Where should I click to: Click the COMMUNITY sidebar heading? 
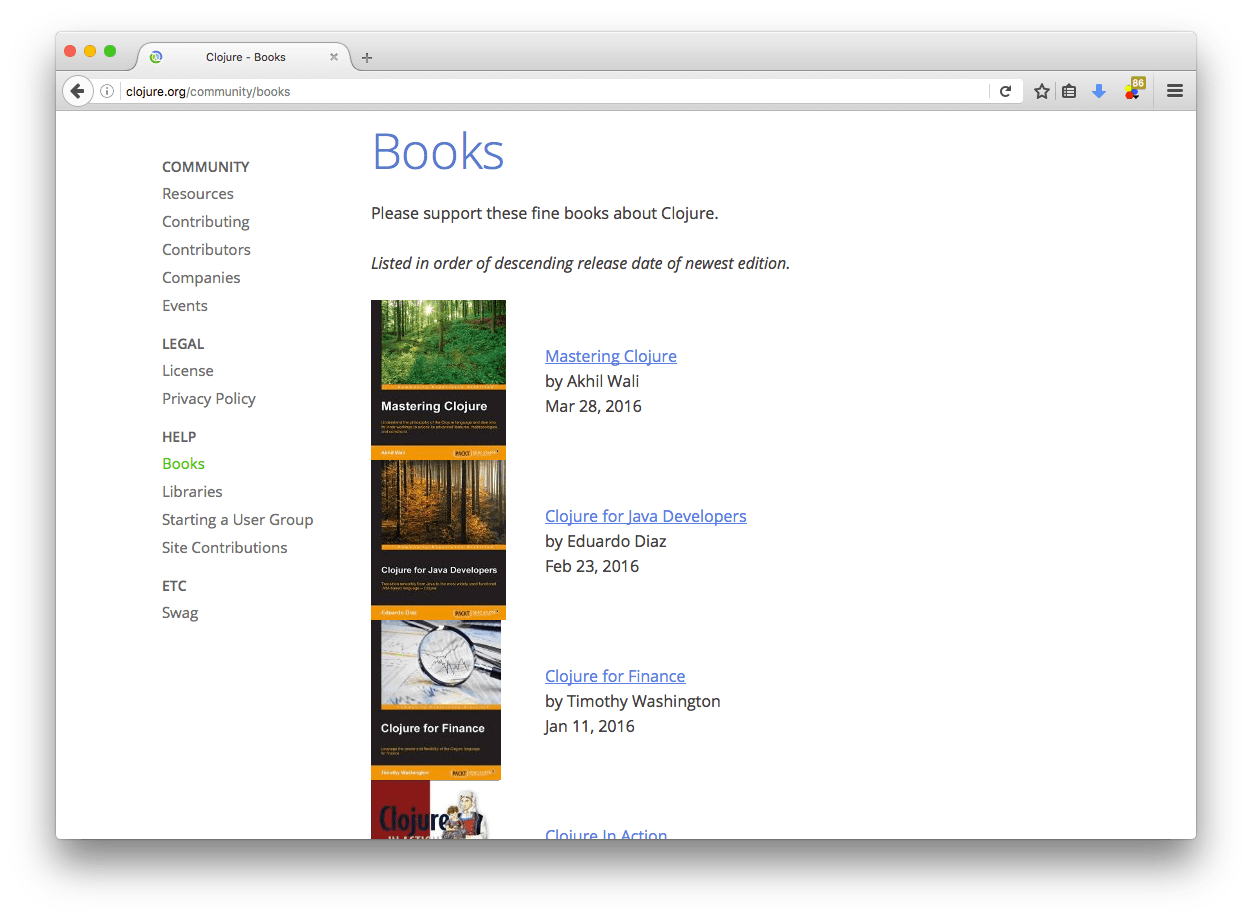coord(206,167)
